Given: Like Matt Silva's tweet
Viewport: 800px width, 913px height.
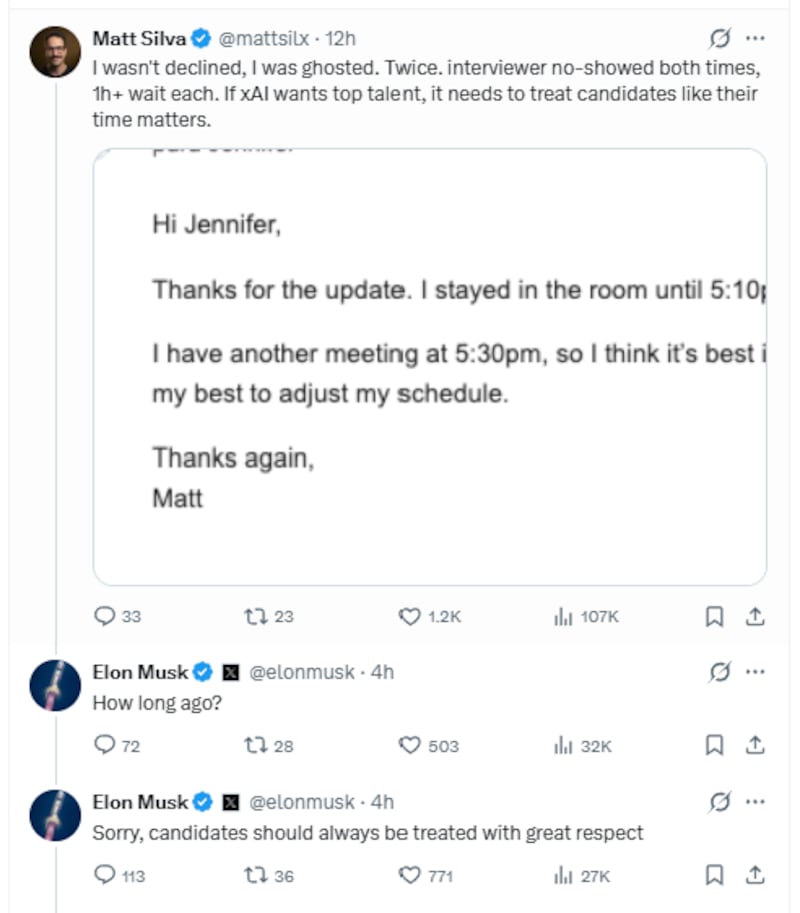Looking at the screenshot, I should [411, 617].
